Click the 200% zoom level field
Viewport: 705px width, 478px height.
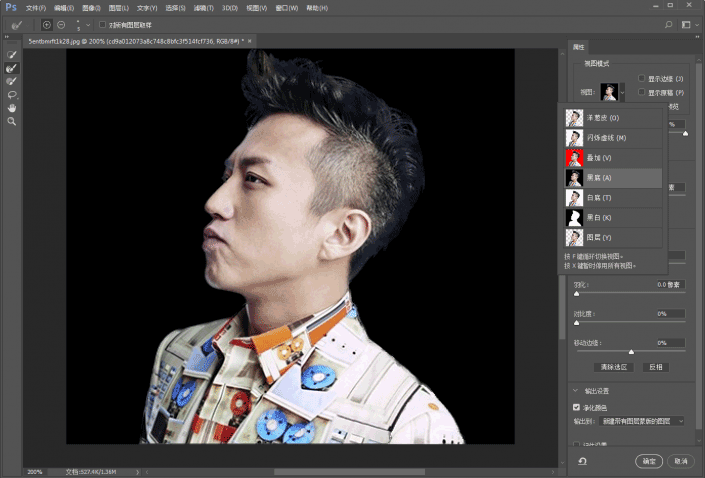click(x=36, y=472)
